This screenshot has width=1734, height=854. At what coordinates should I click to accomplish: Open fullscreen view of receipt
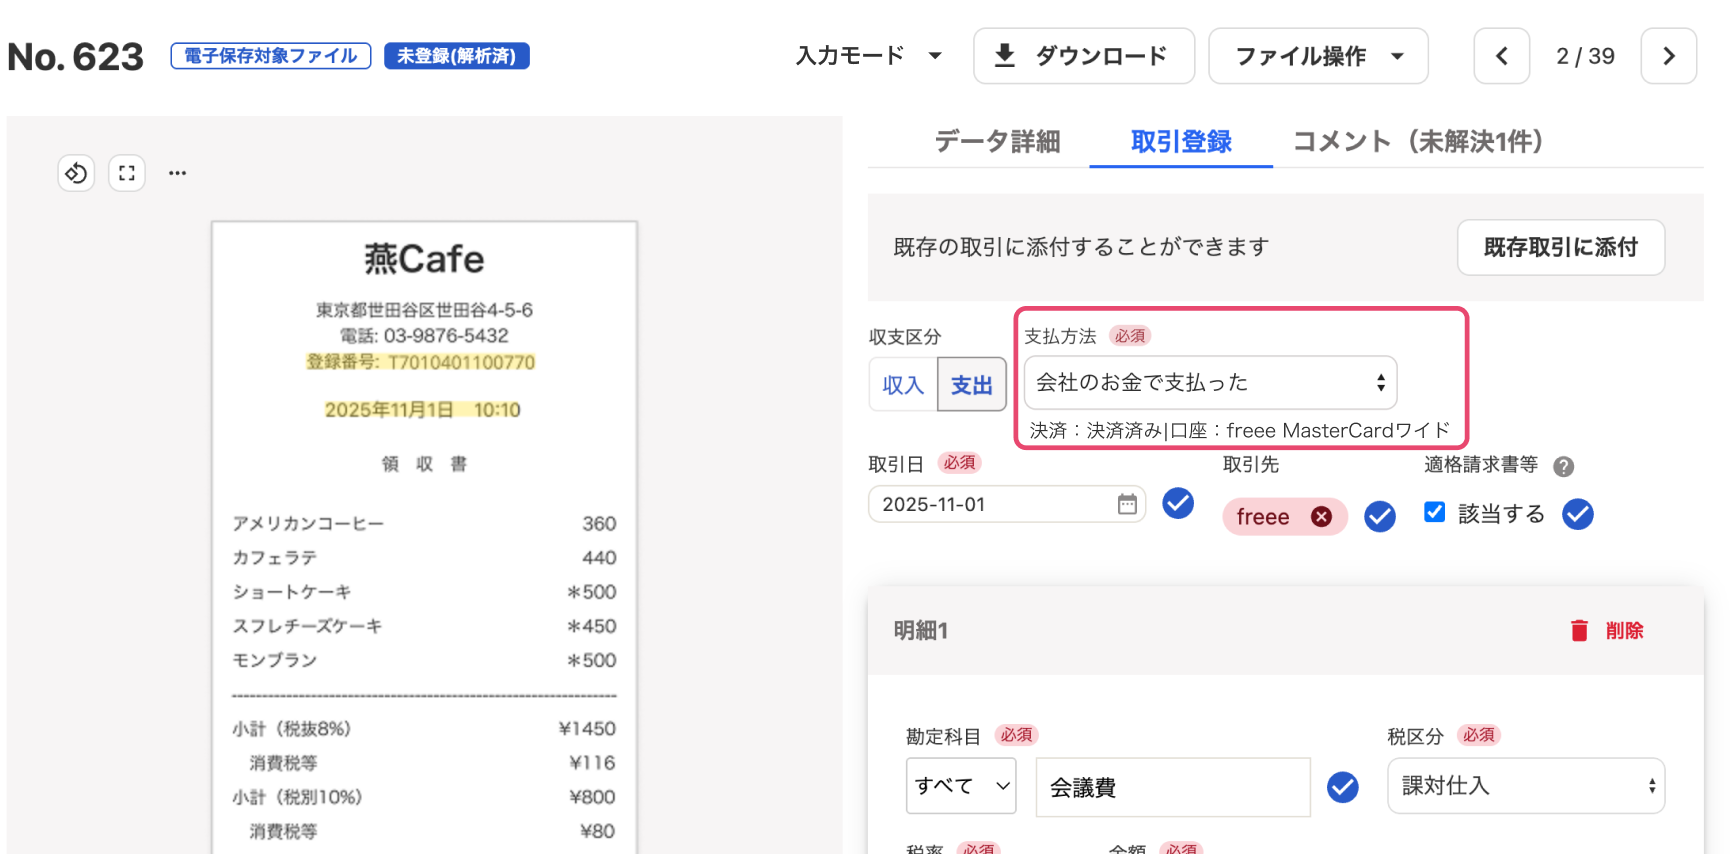pos(127,173)
